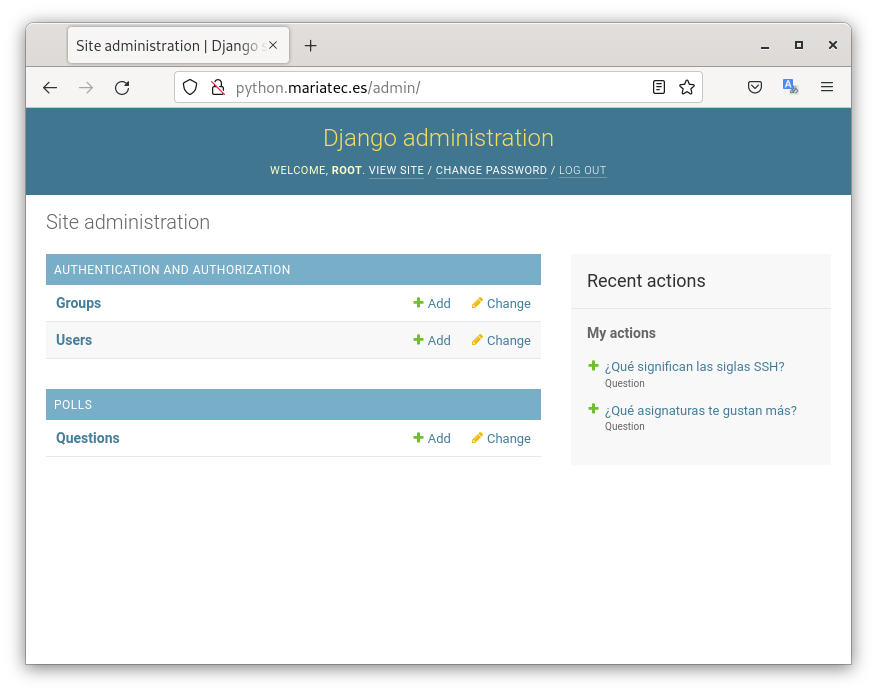Open the Change Password link
Image resolution: width=877 pixels, height=693 pixels.
491,171
